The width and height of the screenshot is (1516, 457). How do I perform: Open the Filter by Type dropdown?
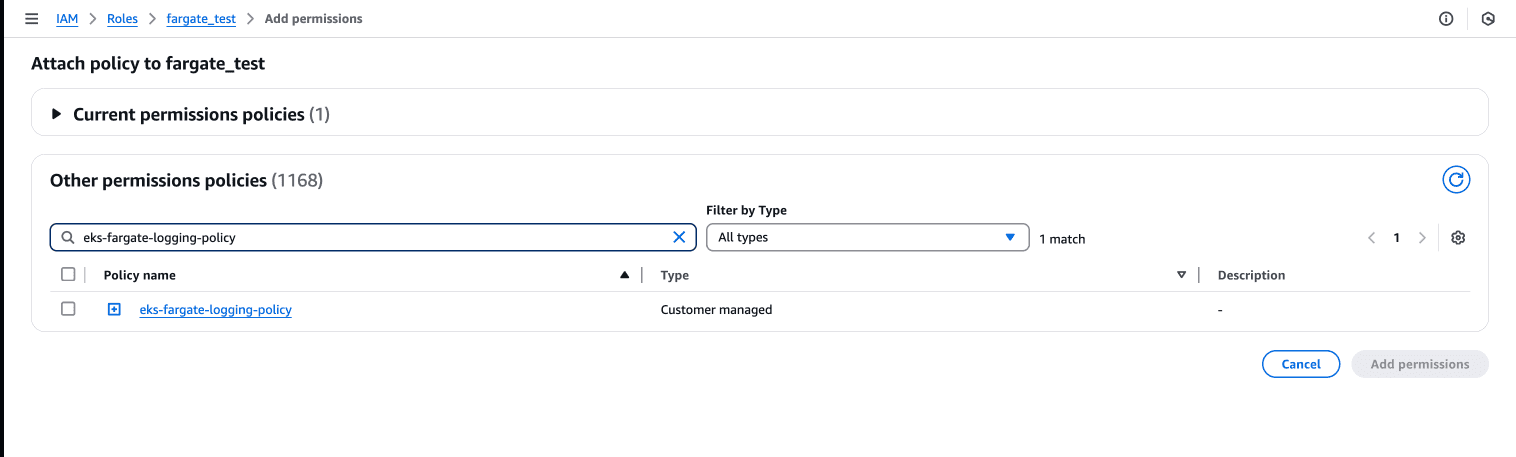pos(867,238)
